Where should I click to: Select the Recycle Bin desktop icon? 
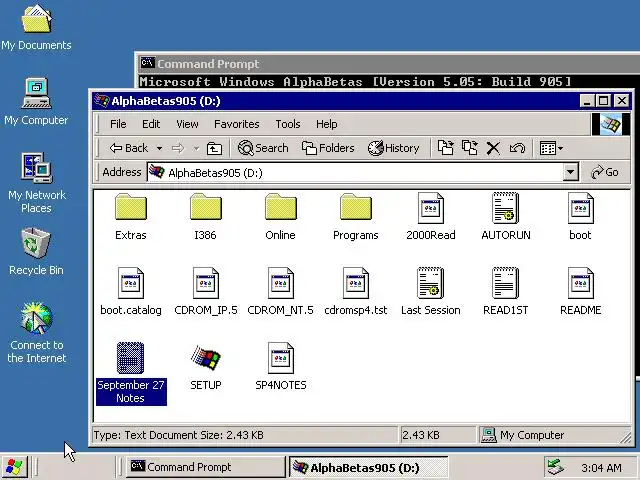pos(36,252)
